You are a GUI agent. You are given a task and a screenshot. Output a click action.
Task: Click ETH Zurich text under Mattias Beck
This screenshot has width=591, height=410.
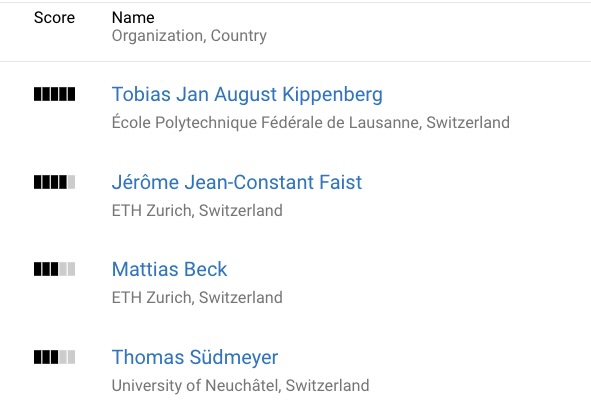pos(152,298)
